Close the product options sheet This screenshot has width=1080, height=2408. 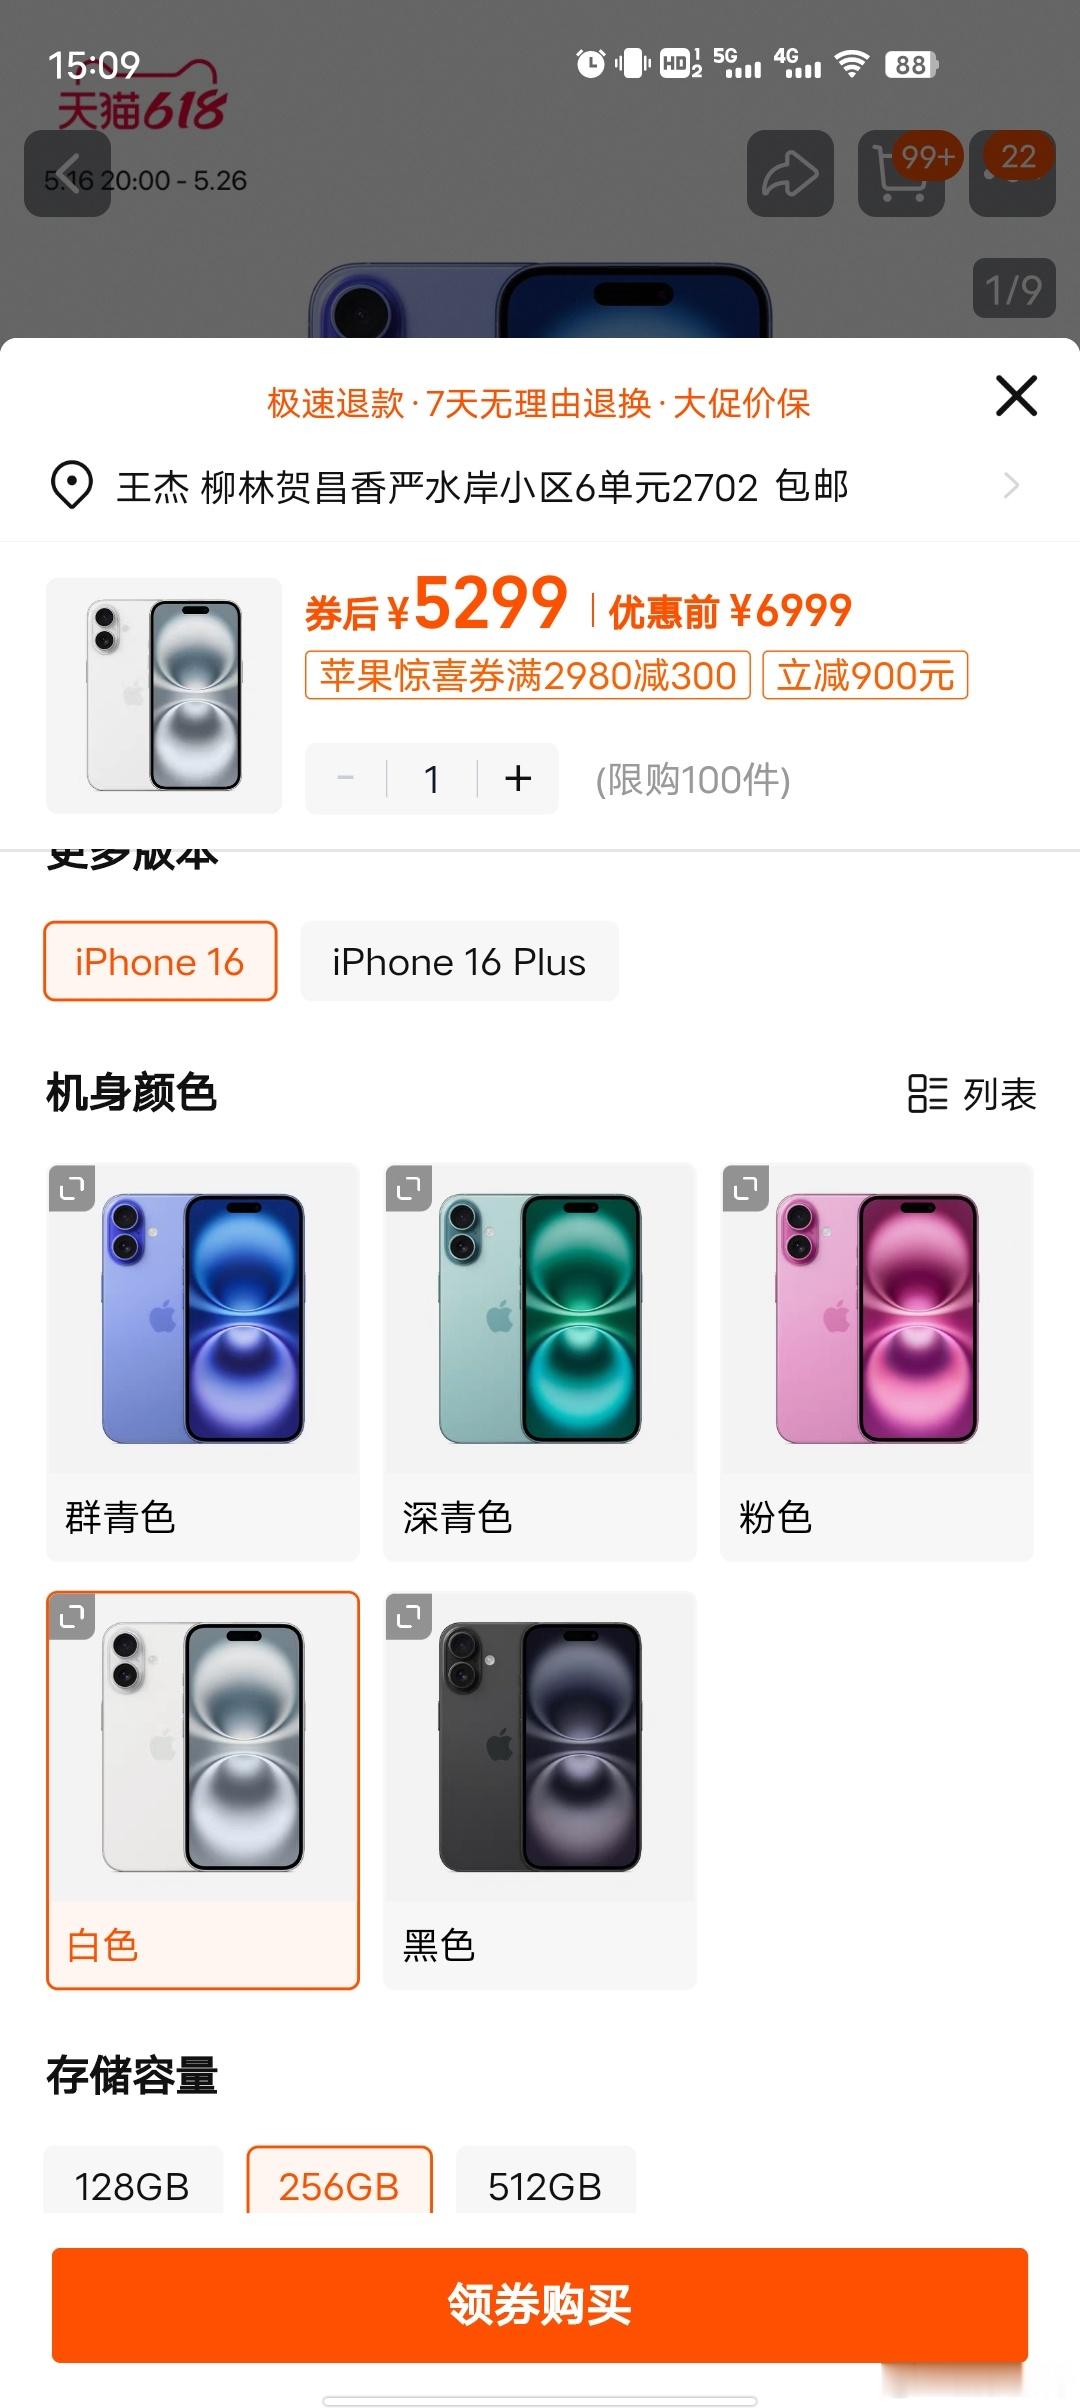(1016, 395)
